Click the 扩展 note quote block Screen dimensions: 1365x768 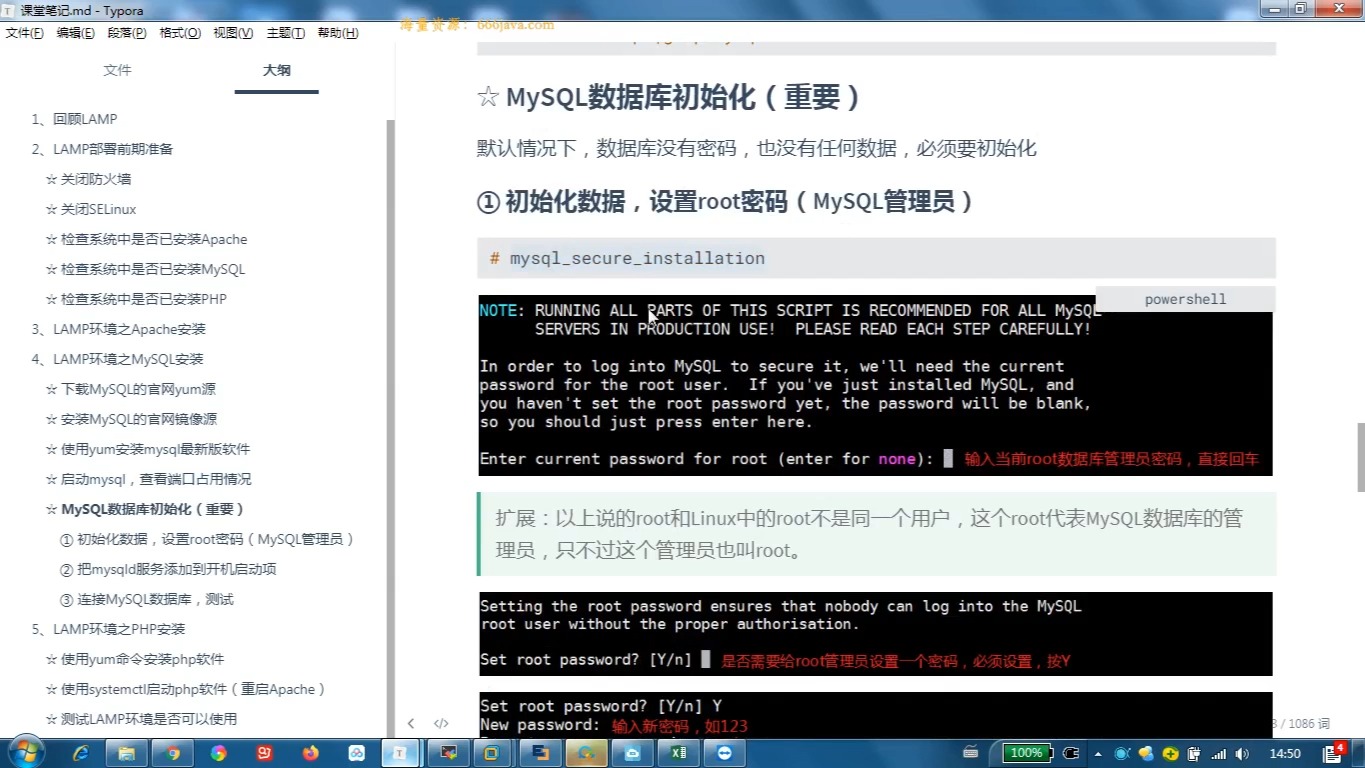pos(876,534)
